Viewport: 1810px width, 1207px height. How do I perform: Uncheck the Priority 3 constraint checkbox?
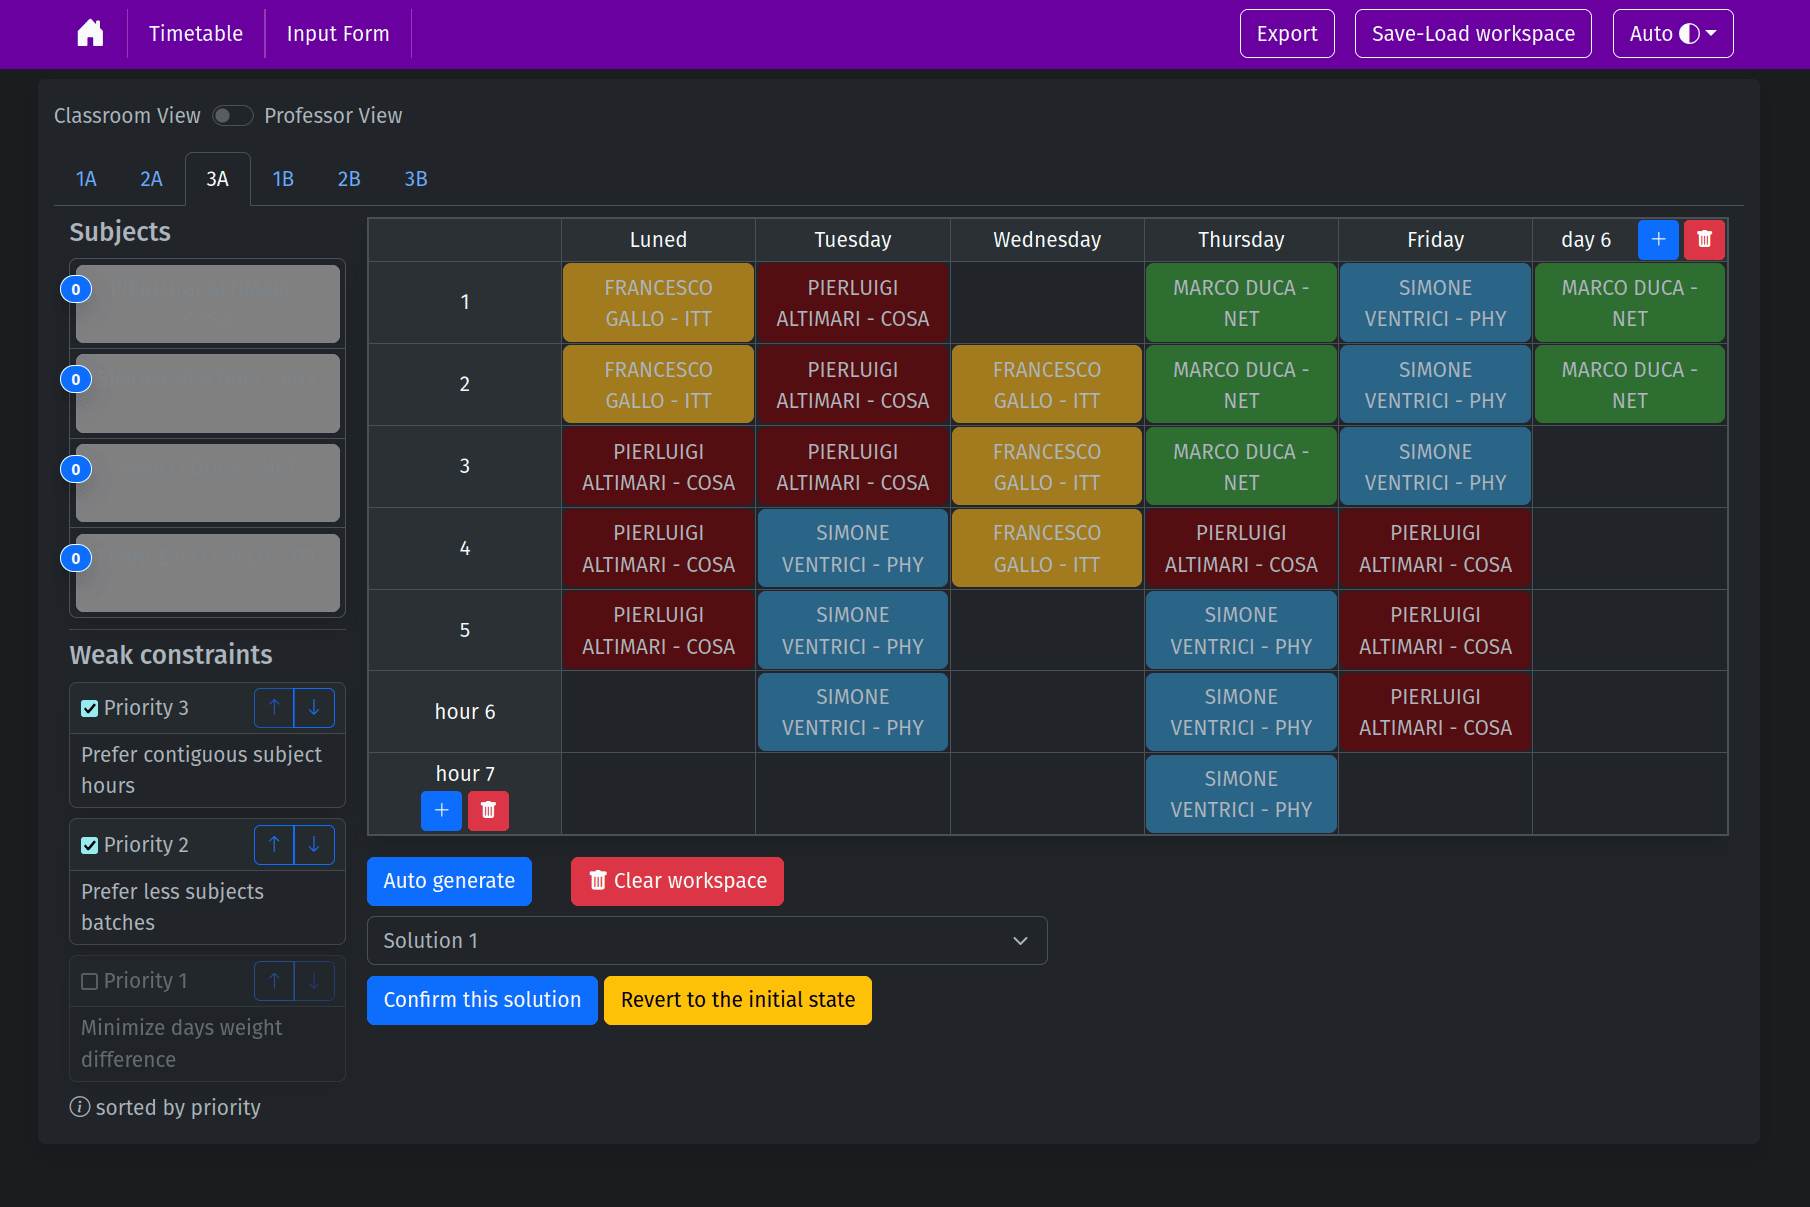(x=89, y=708)
